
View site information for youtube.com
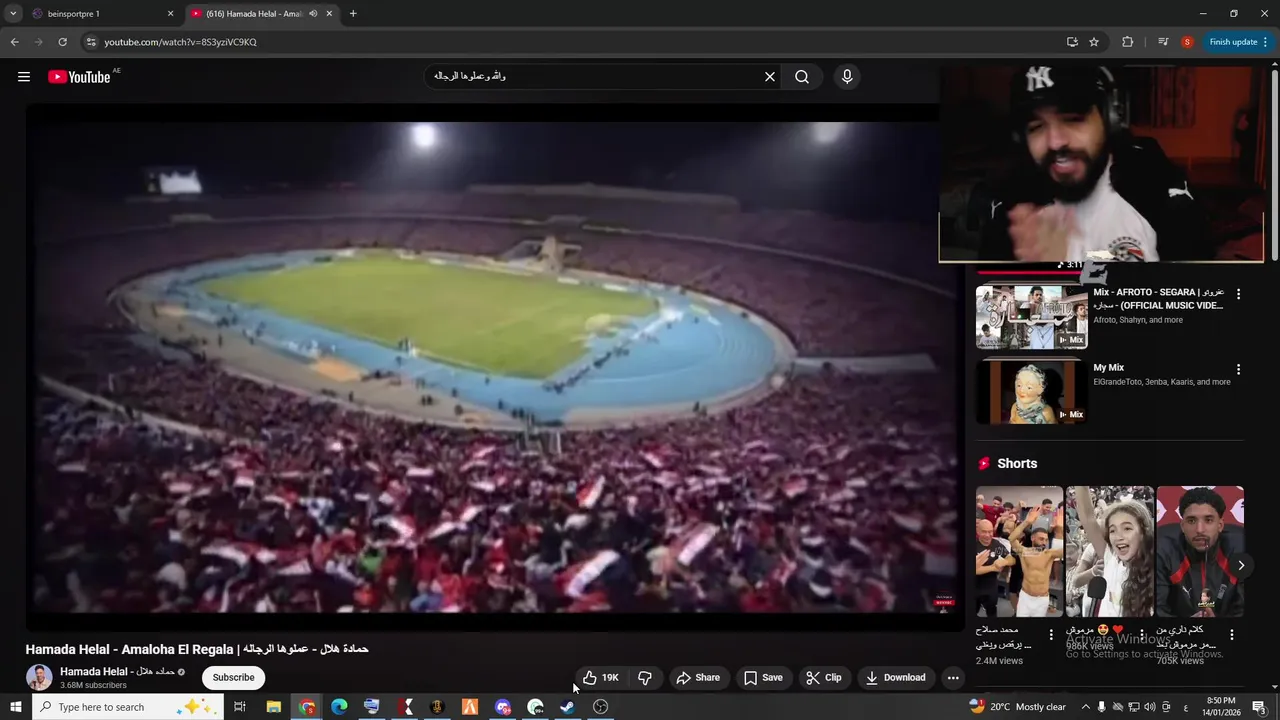pos(91,42)
